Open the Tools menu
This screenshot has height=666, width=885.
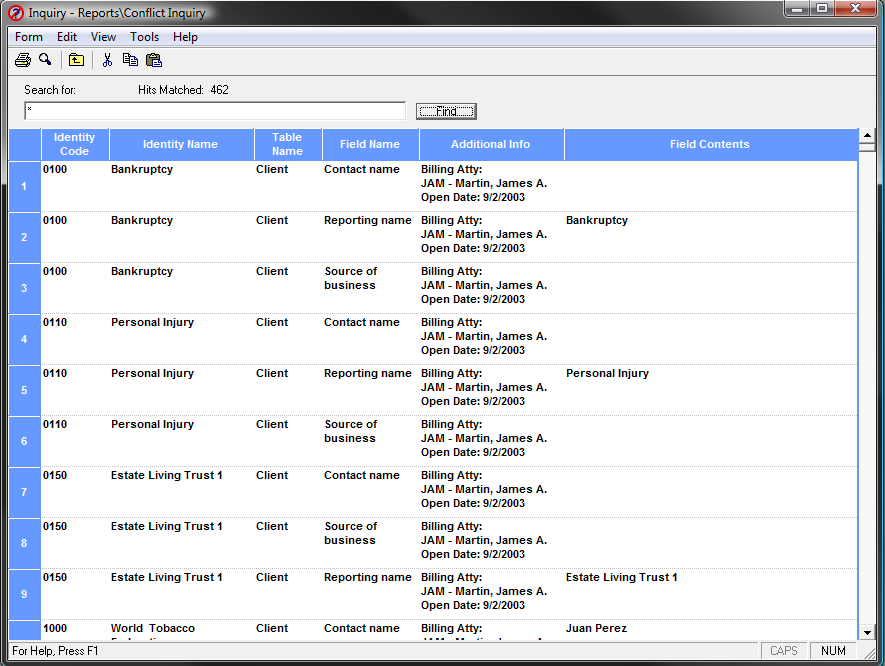[144, 37]
